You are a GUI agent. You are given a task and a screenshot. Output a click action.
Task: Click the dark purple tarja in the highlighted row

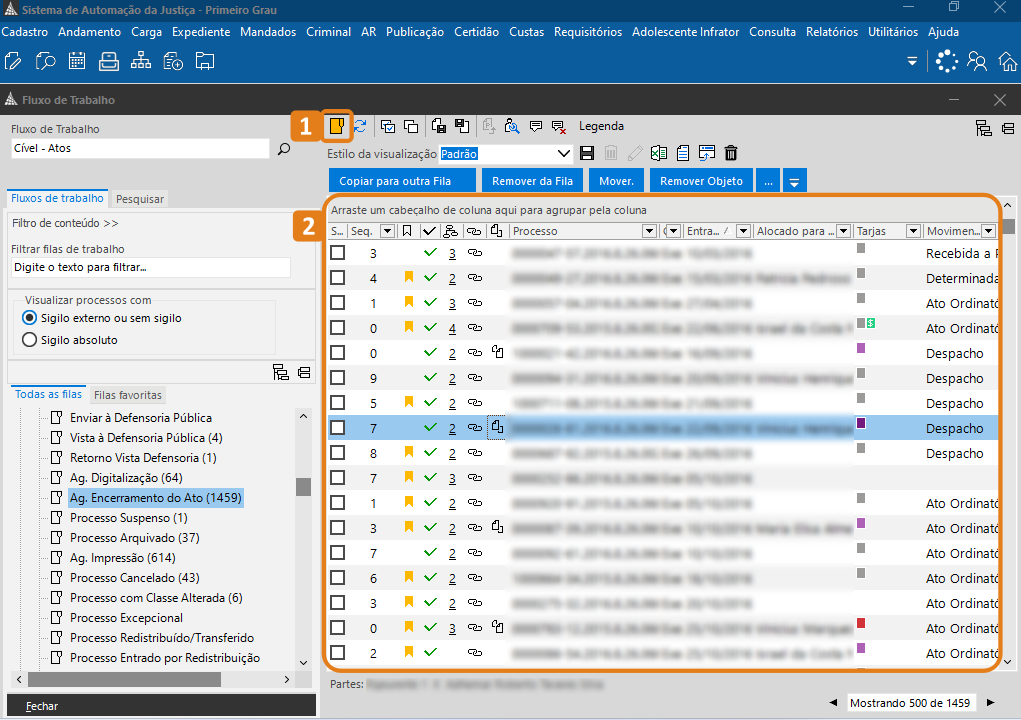coord(861,423)
